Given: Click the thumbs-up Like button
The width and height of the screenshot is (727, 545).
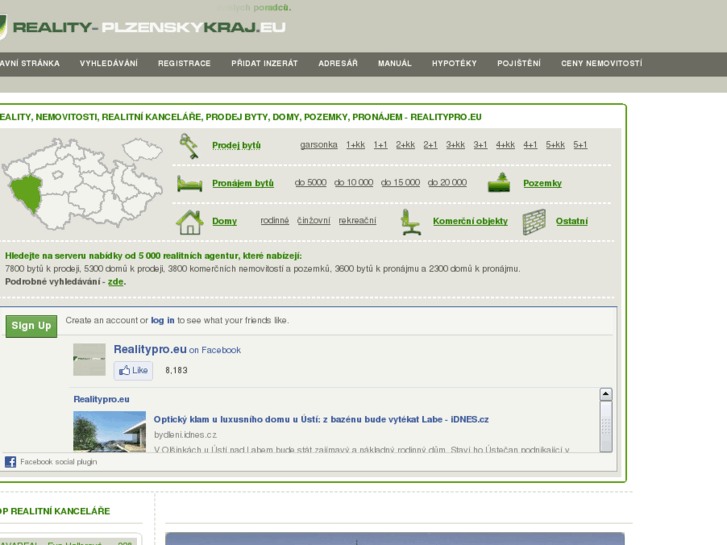Looking at the screenshot, I should pyautogui.click(x=133, y=371).
